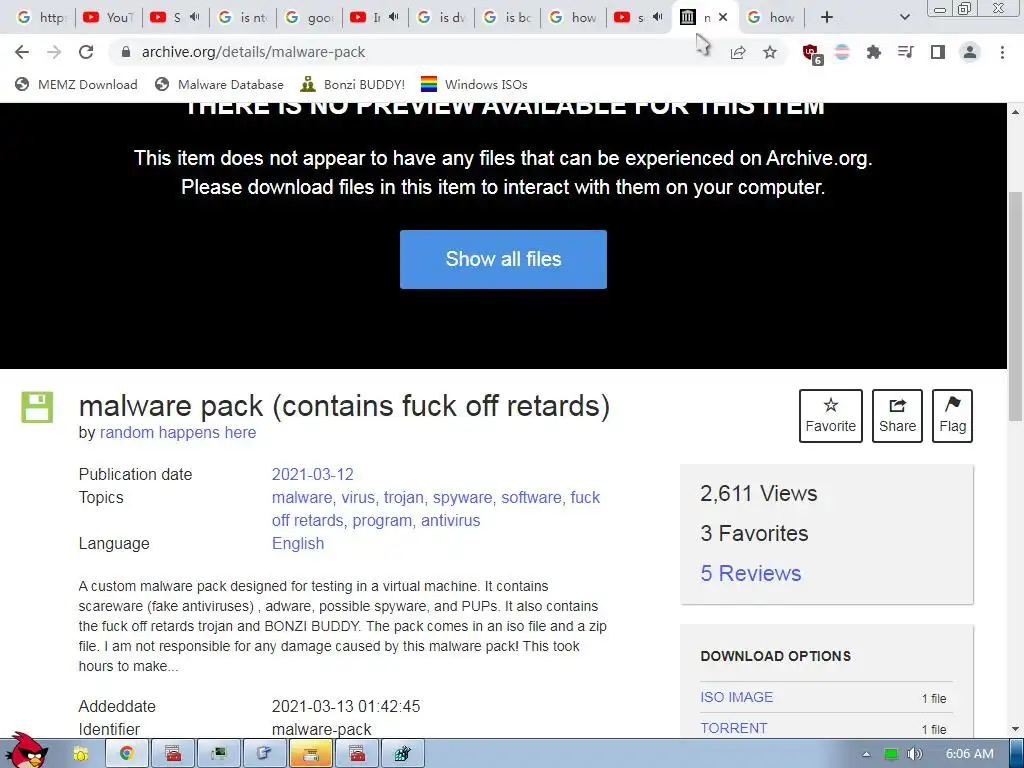Click the Favorite star button

831,416
